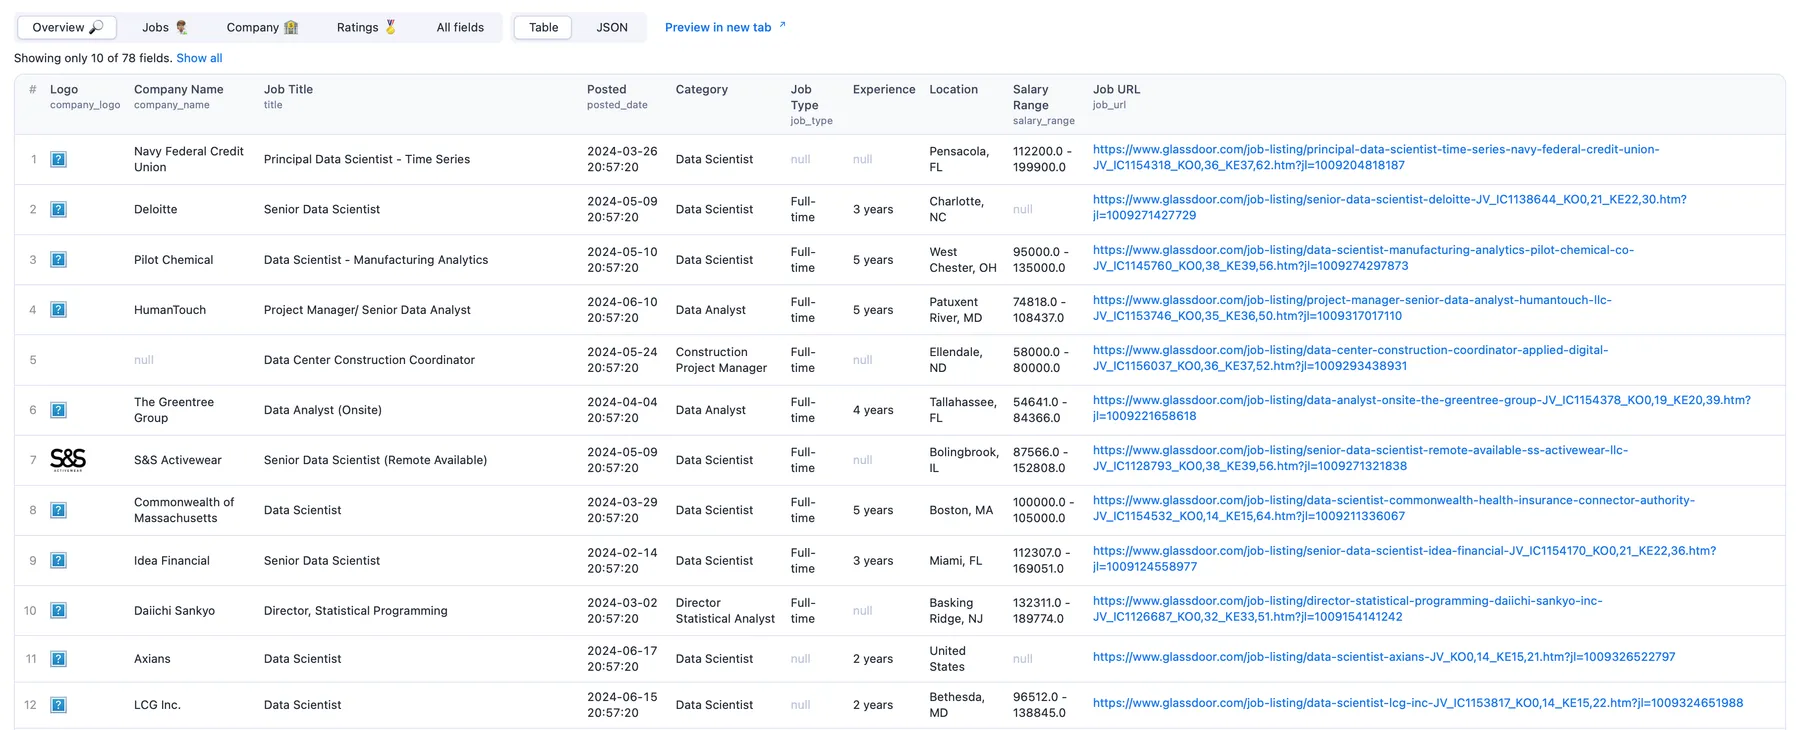Open the Overview tab
1800x730 pixels.
coord(67,27)
